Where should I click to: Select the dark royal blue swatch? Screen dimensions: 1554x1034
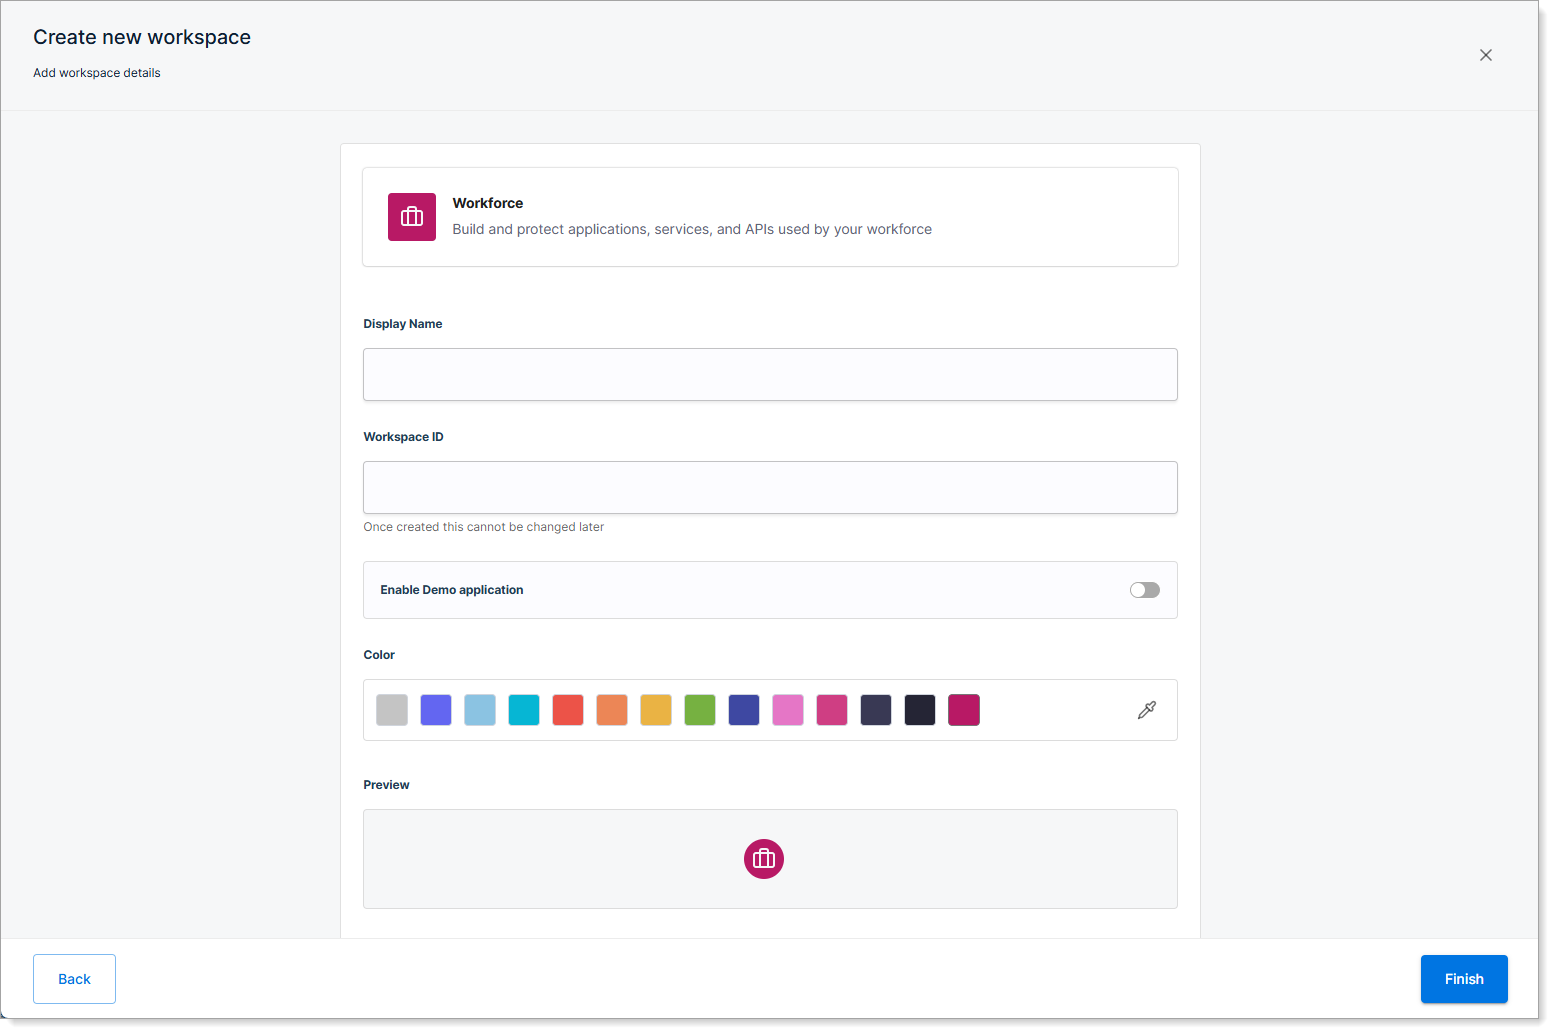click(744, 710)
